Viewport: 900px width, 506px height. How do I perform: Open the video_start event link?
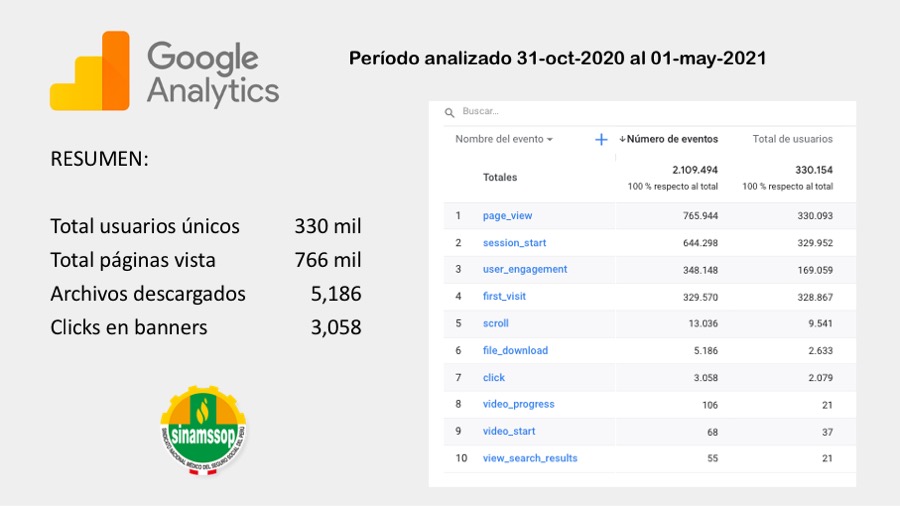tap(508, 431)
